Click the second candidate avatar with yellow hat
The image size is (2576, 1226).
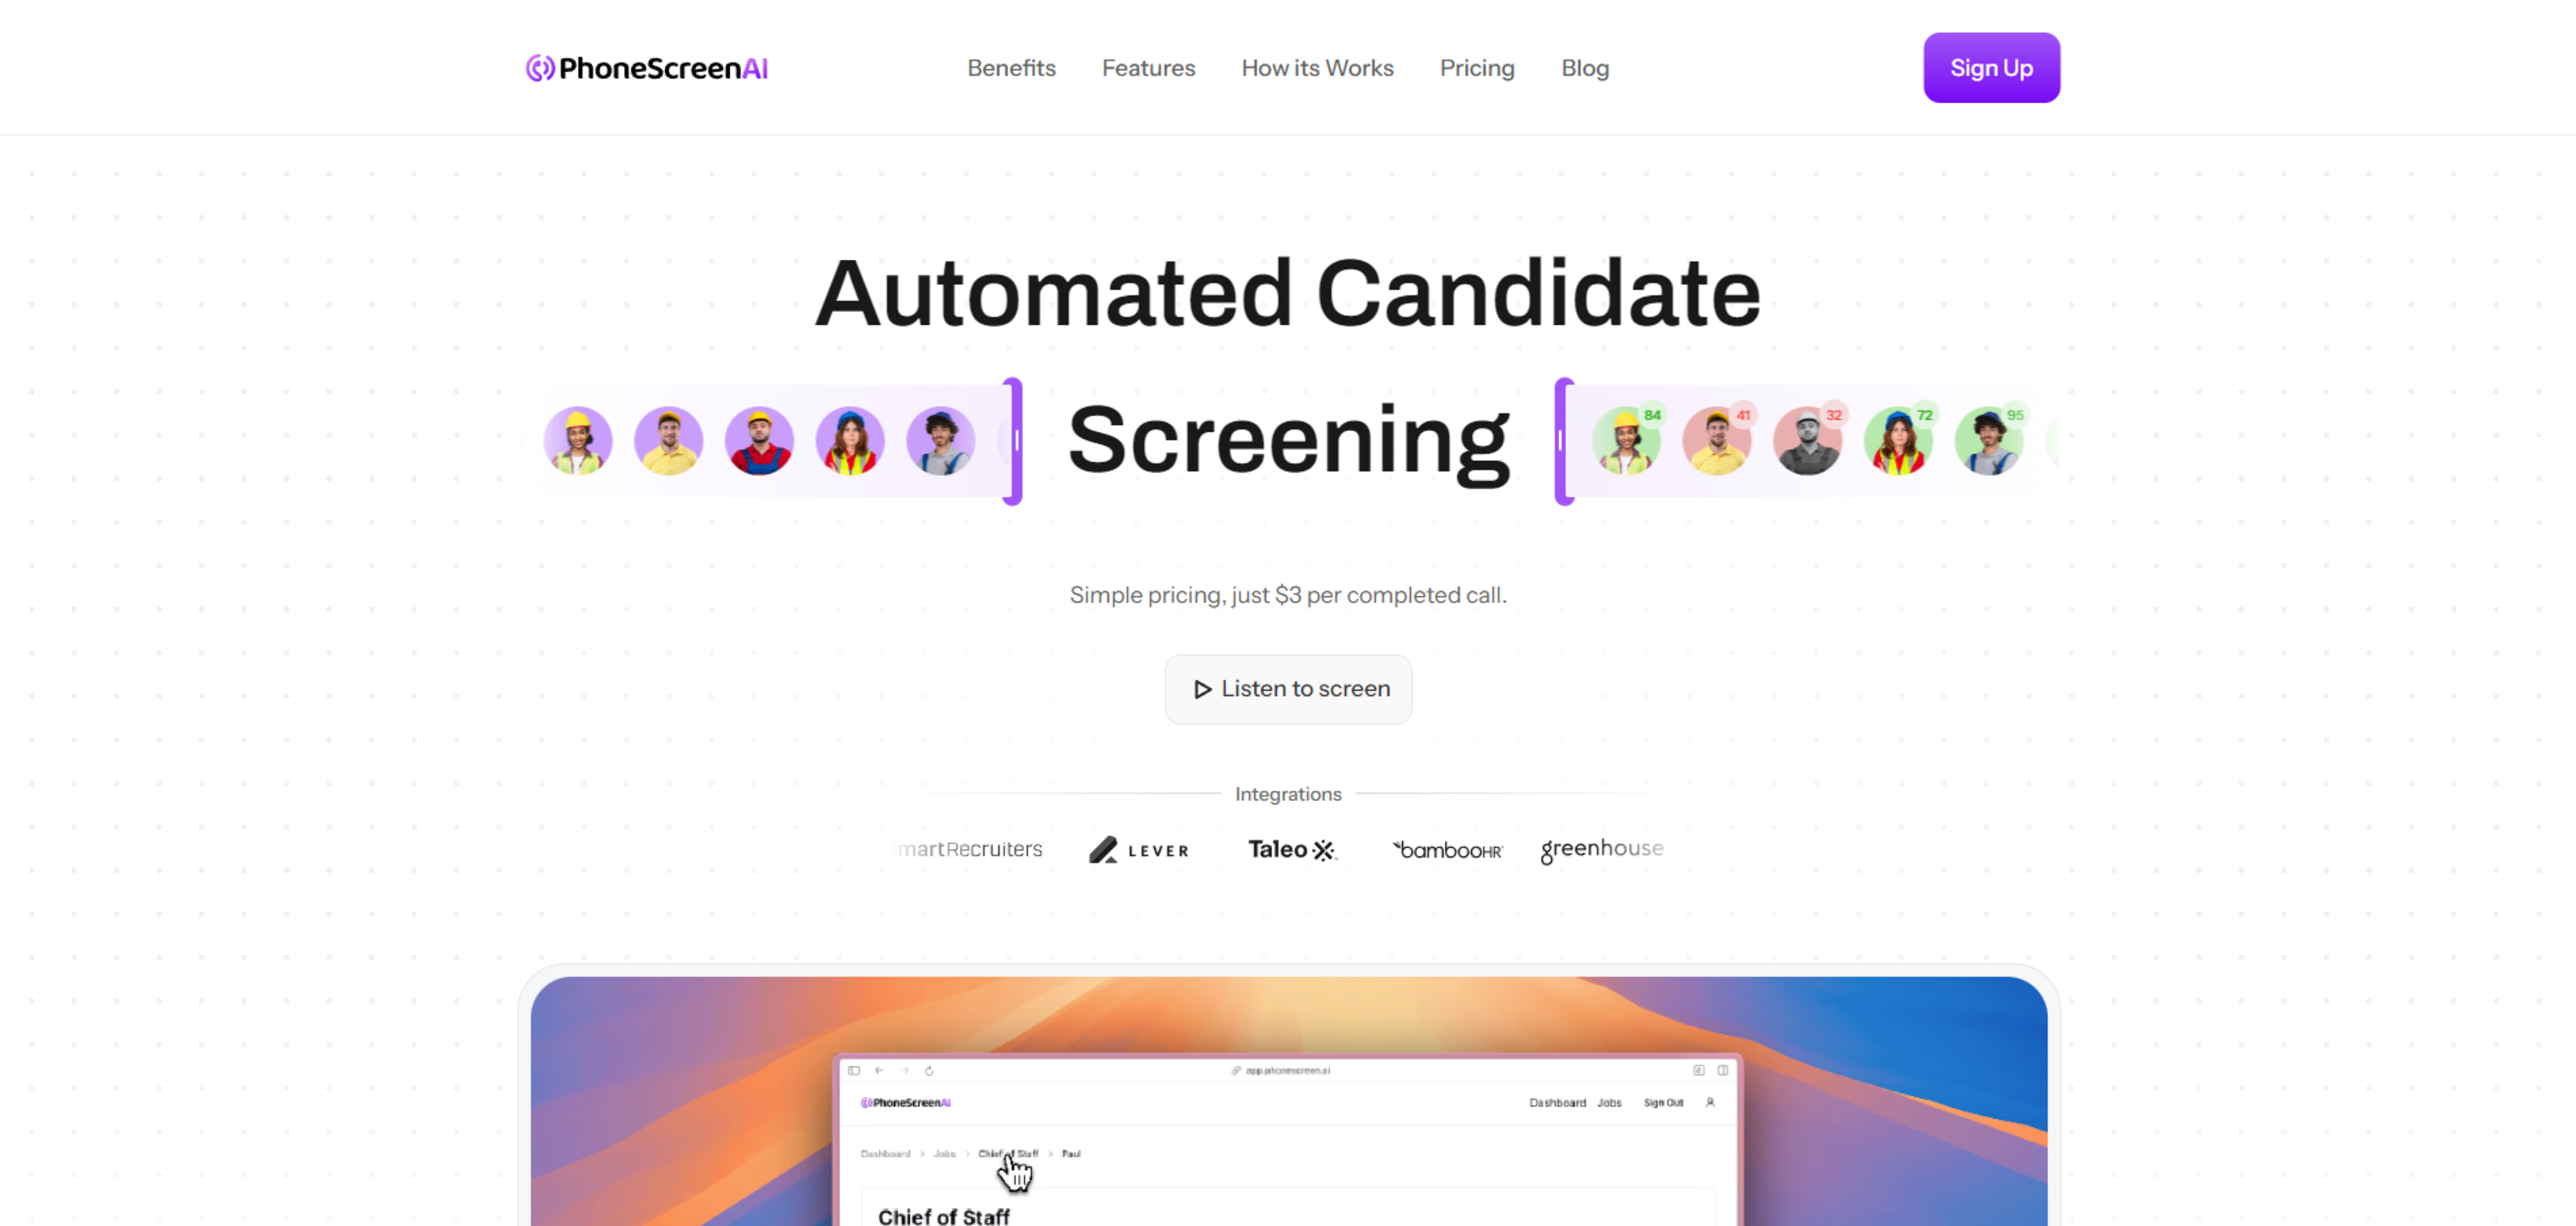pos(669,439)
